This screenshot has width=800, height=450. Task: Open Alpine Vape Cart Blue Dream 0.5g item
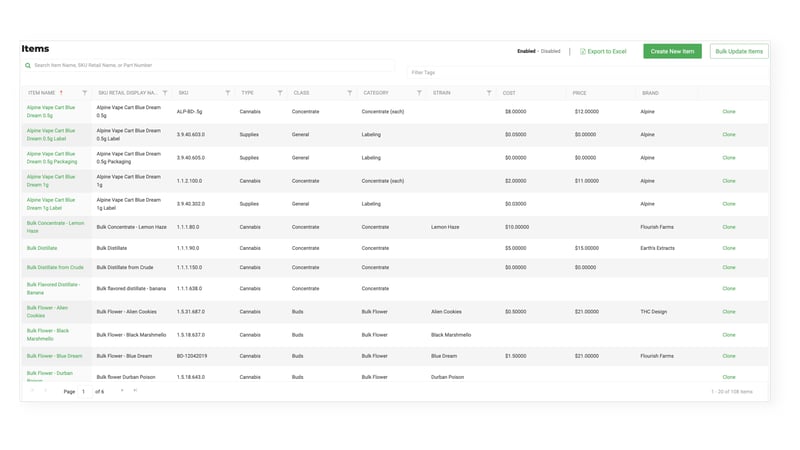click(51, 111)
